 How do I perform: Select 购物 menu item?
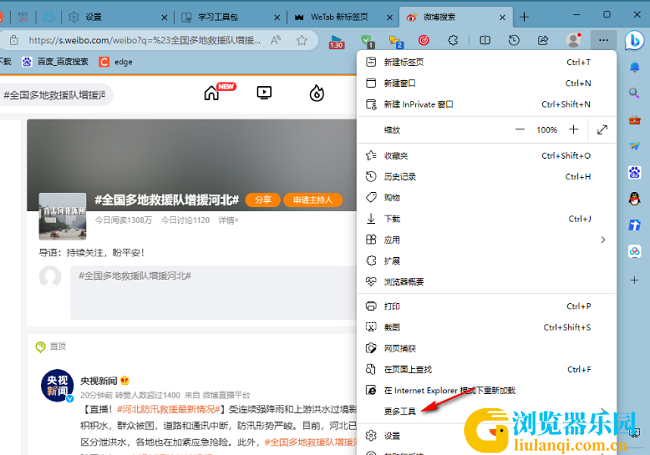click(x=487, y=198)
